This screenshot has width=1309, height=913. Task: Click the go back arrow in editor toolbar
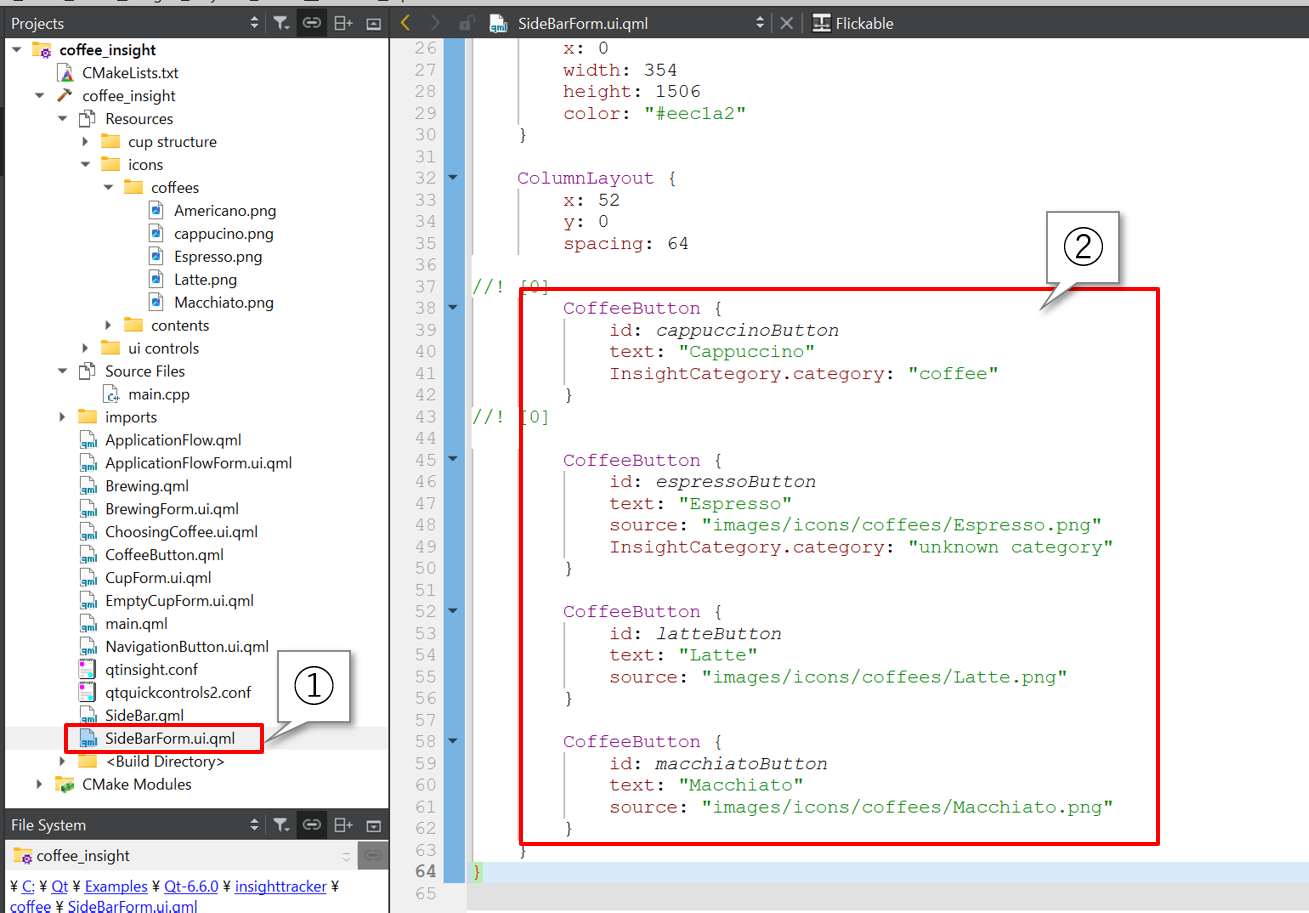tap(404, 23)
